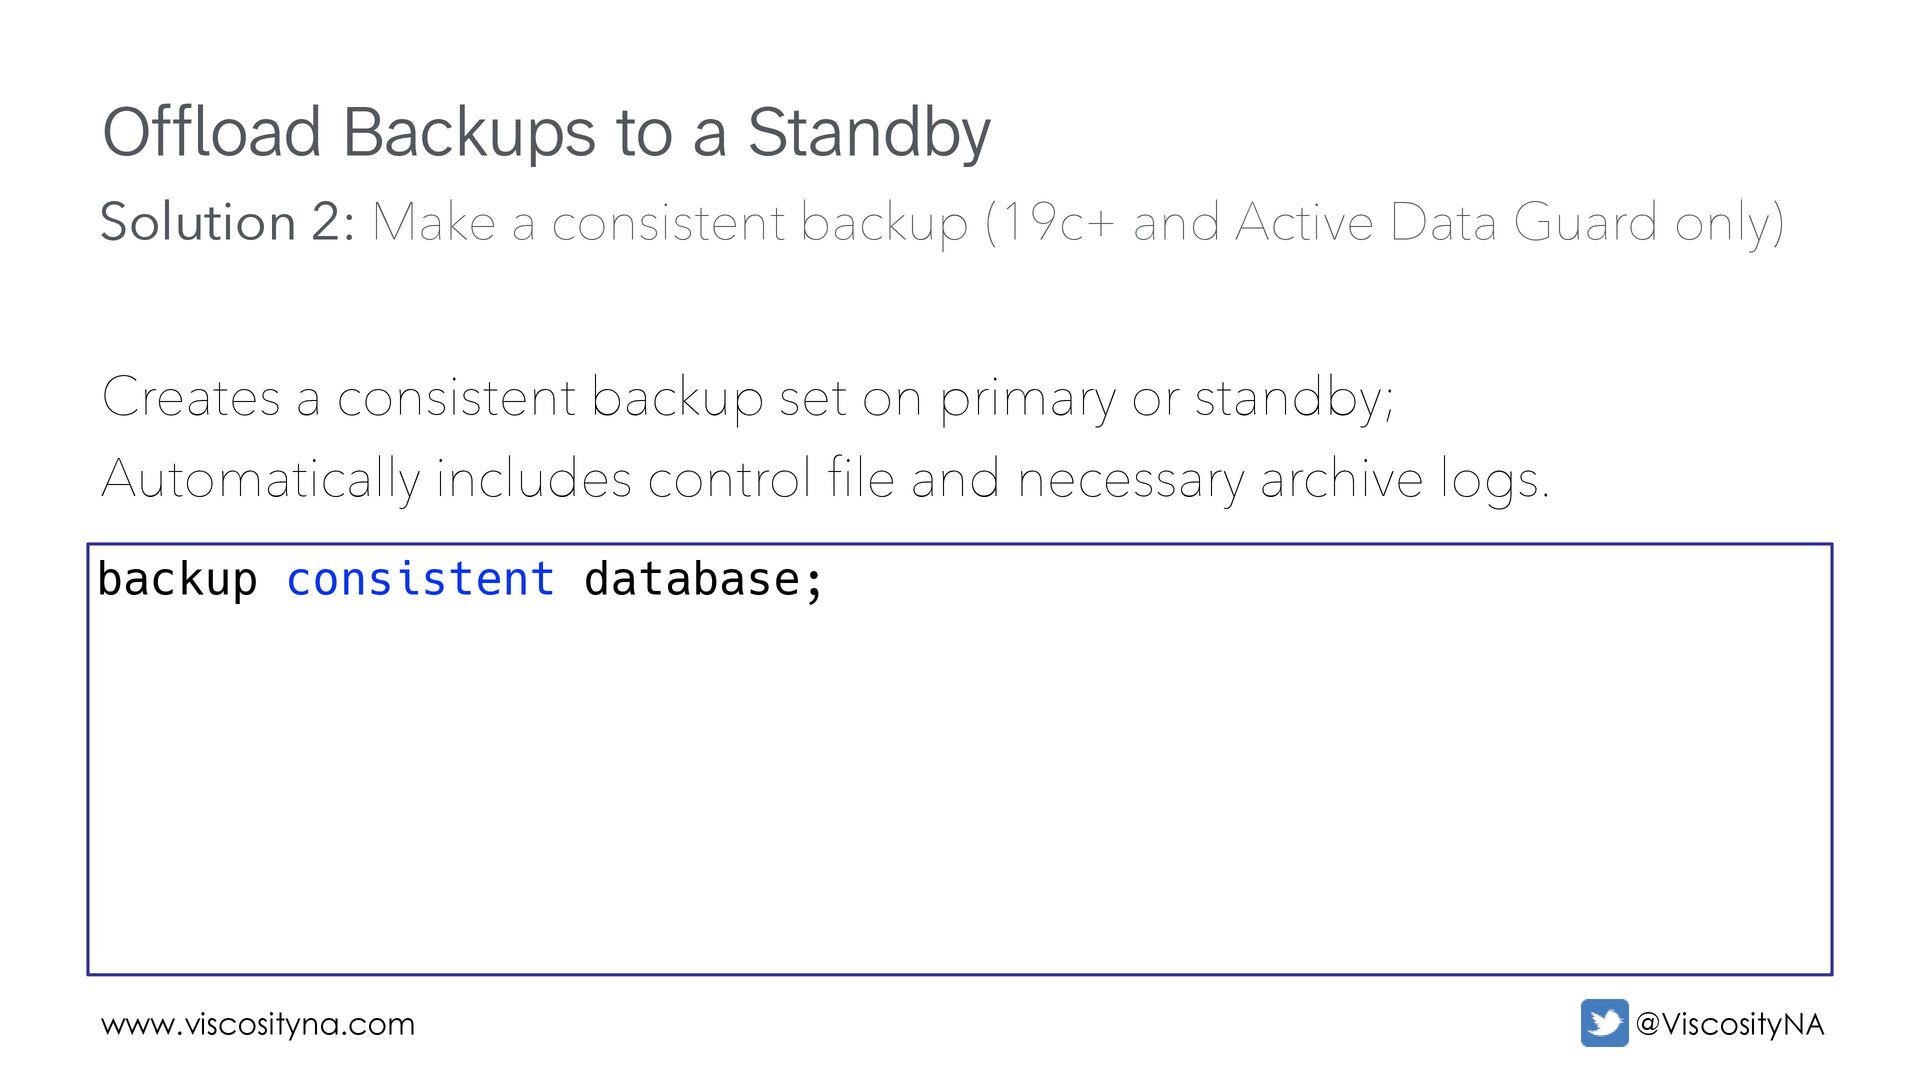Click the word 'Creates' in the body text
The width and height of the screenshot is (1920, 1080).
191,398
